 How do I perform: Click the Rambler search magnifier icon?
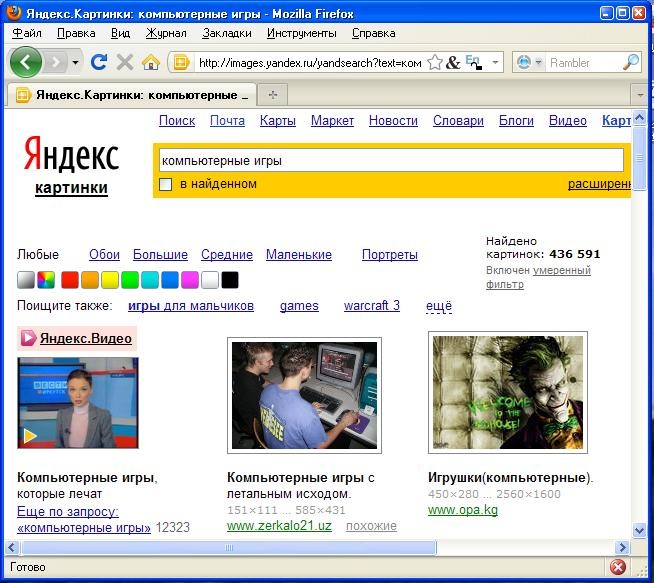(631, 62)
